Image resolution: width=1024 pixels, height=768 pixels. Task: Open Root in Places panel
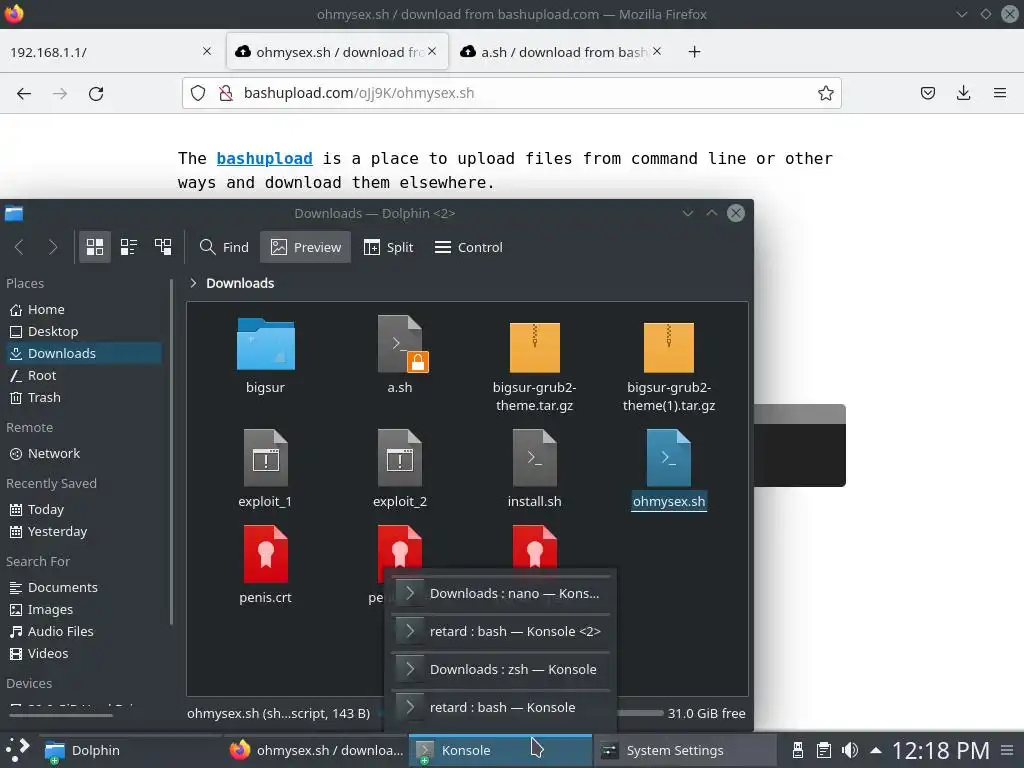[84, 376]
